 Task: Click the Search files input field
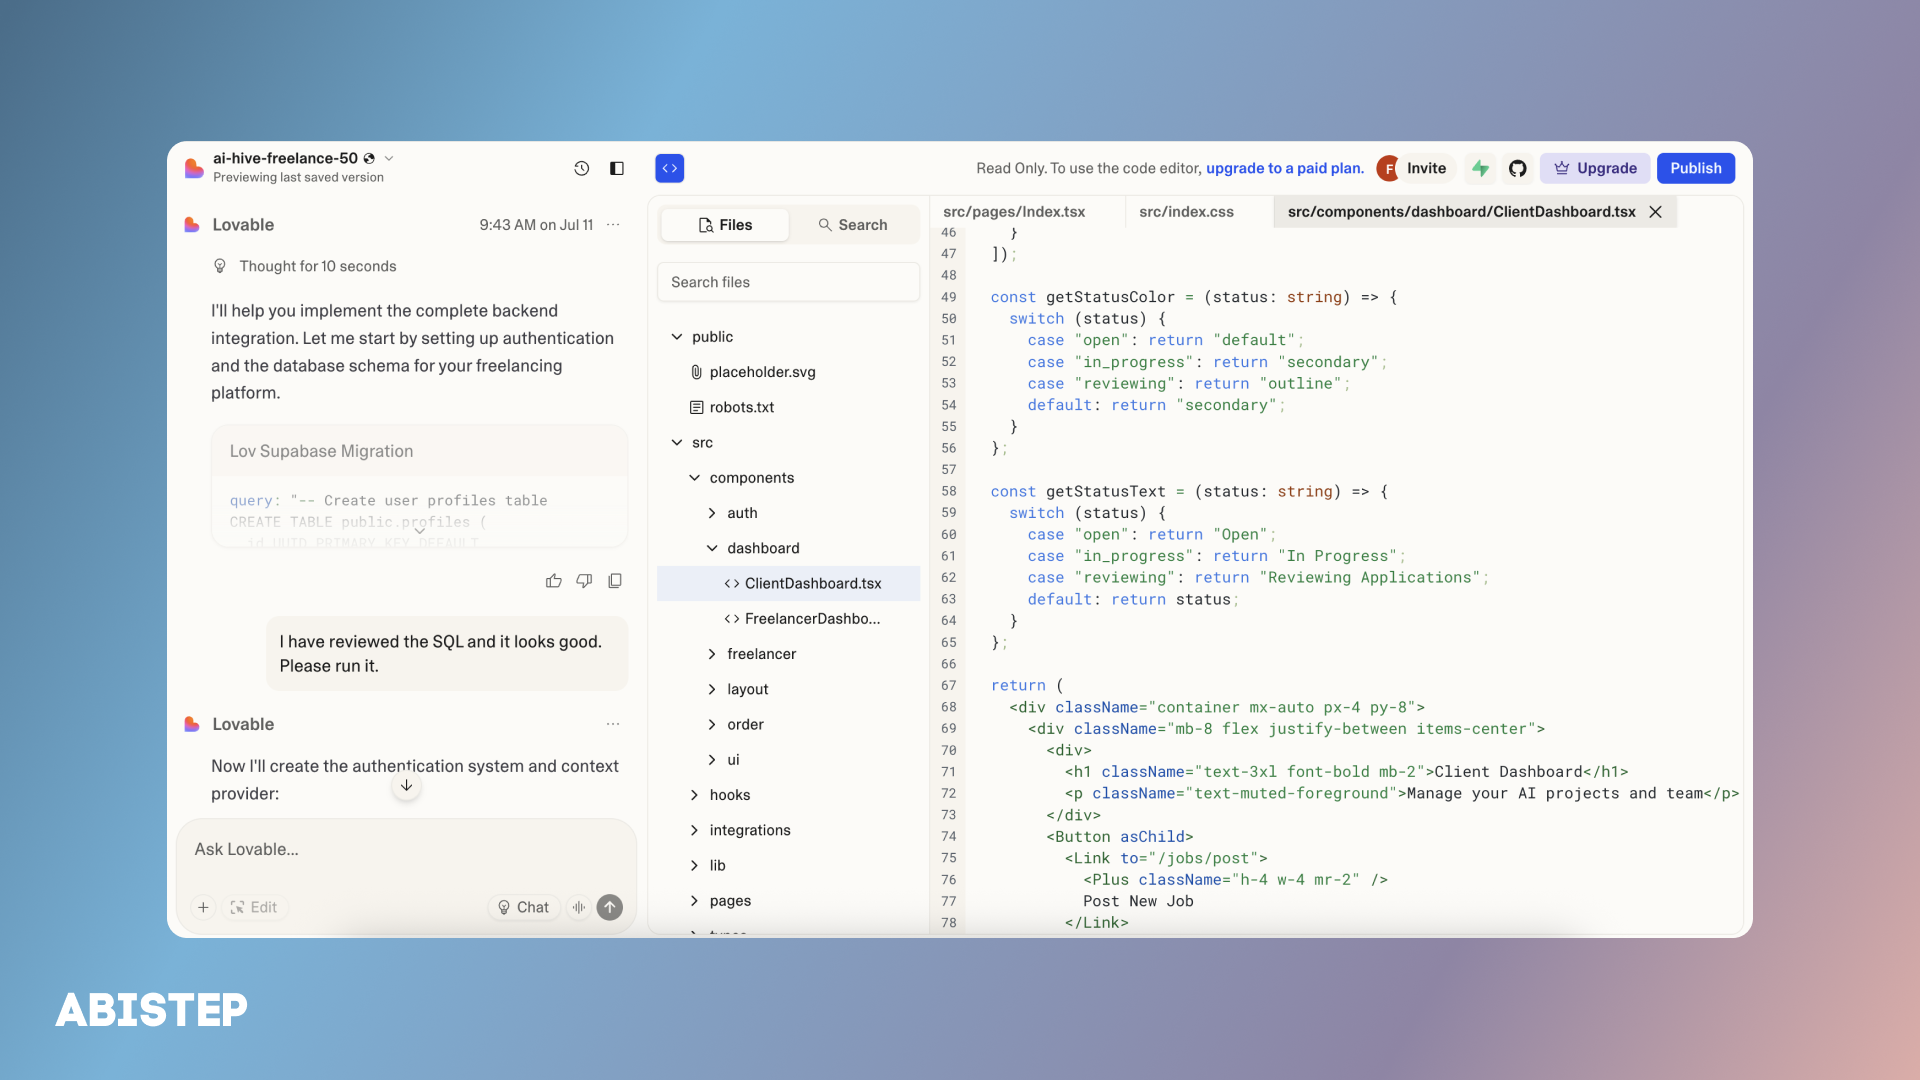tap(788, 282)
